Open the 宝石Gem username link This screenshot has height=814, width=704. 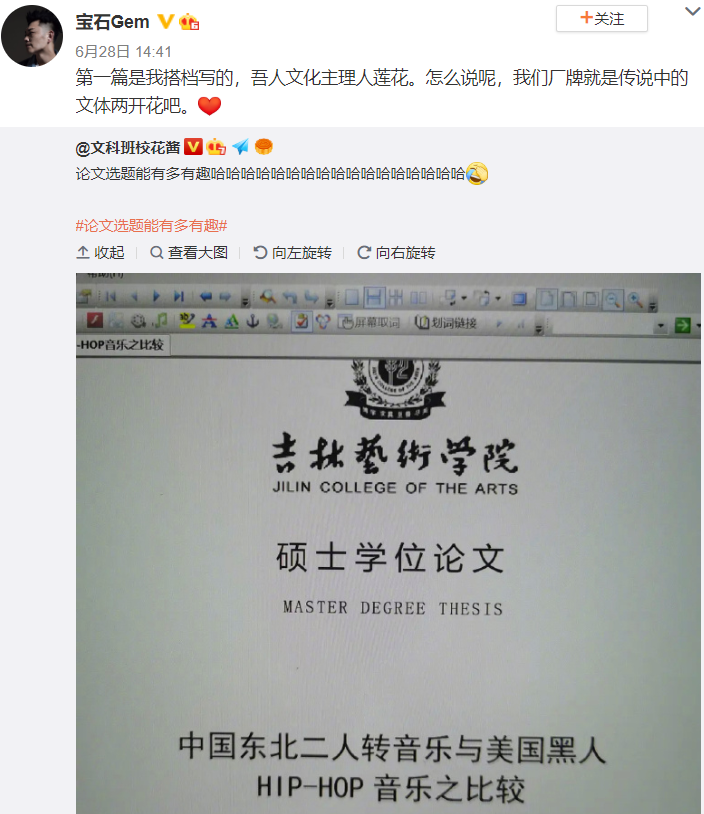112,22
